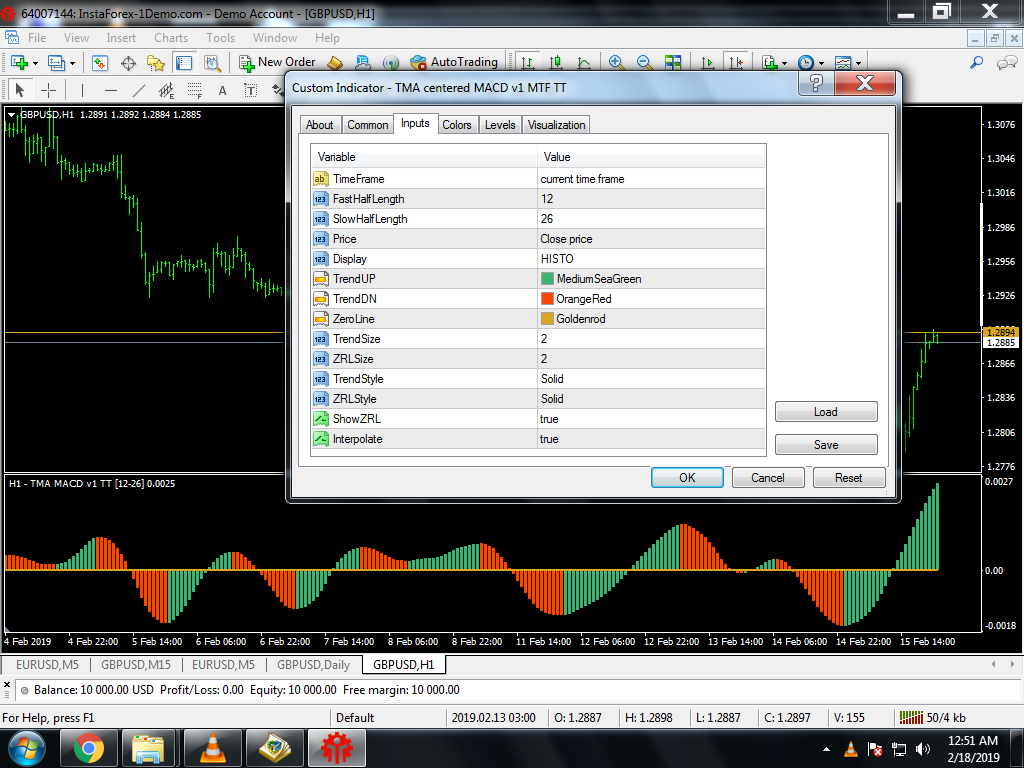The height and width of the screenshot is (768, 1024).
Task: Select the GBPUSD,M15 chart tab
Action: 136,665
